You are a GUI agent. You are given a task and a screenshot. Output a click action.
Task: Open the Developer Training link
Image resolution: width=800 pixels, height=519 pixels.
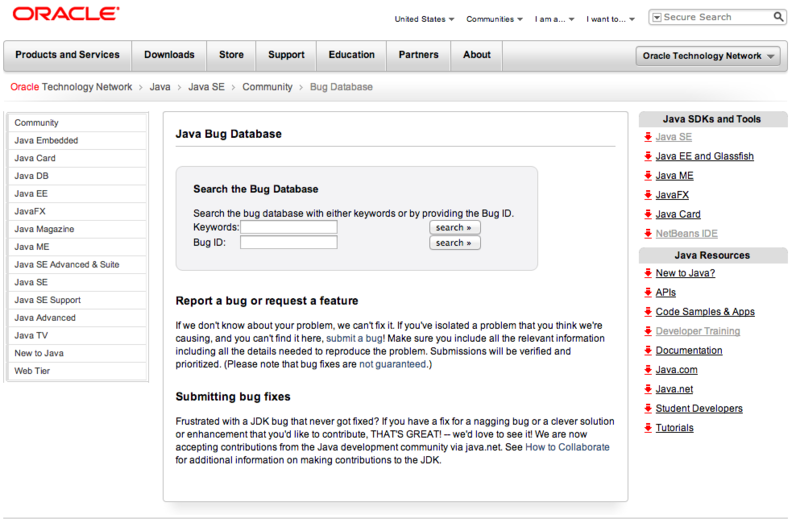click(x=698, y=331)
